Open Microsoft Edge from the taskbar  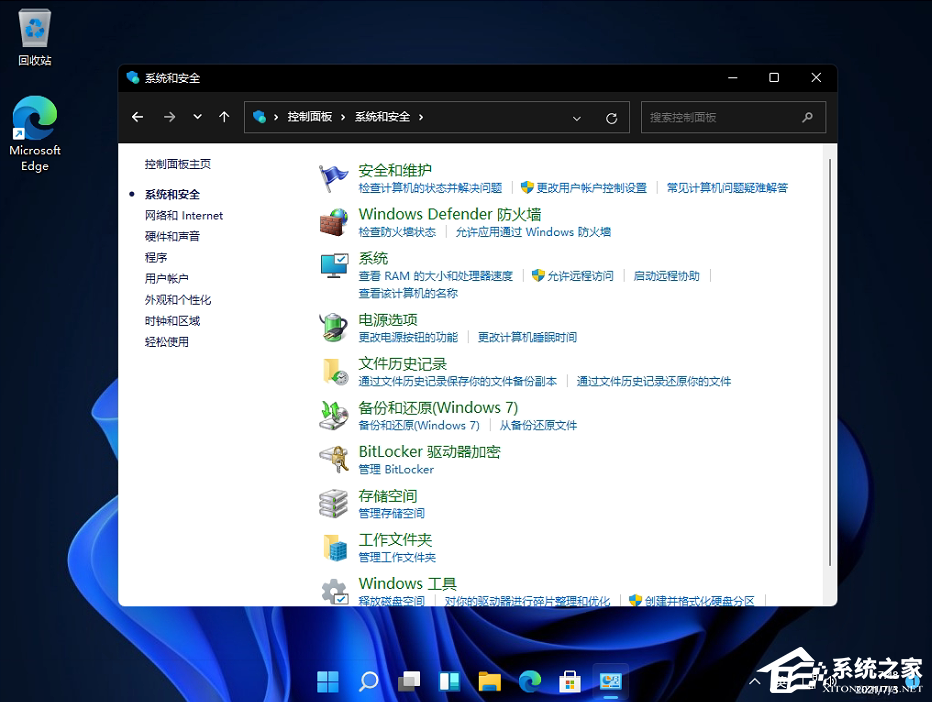pyautogui.click(x=529, y=681)
